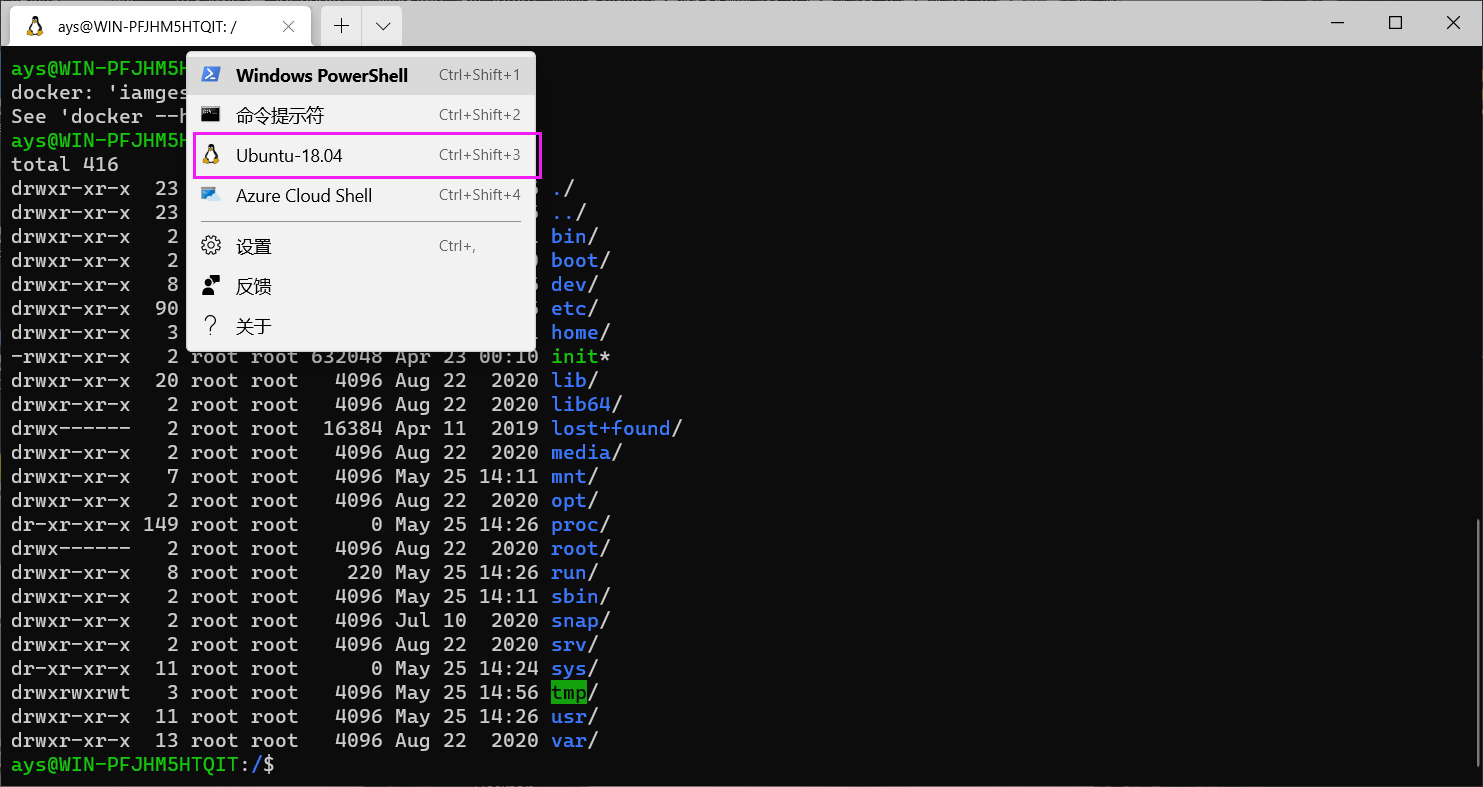The width and height of the screenshot is (1483, 787).
Task: Click the media/ directory entry
Action: [x=587, y=452]
